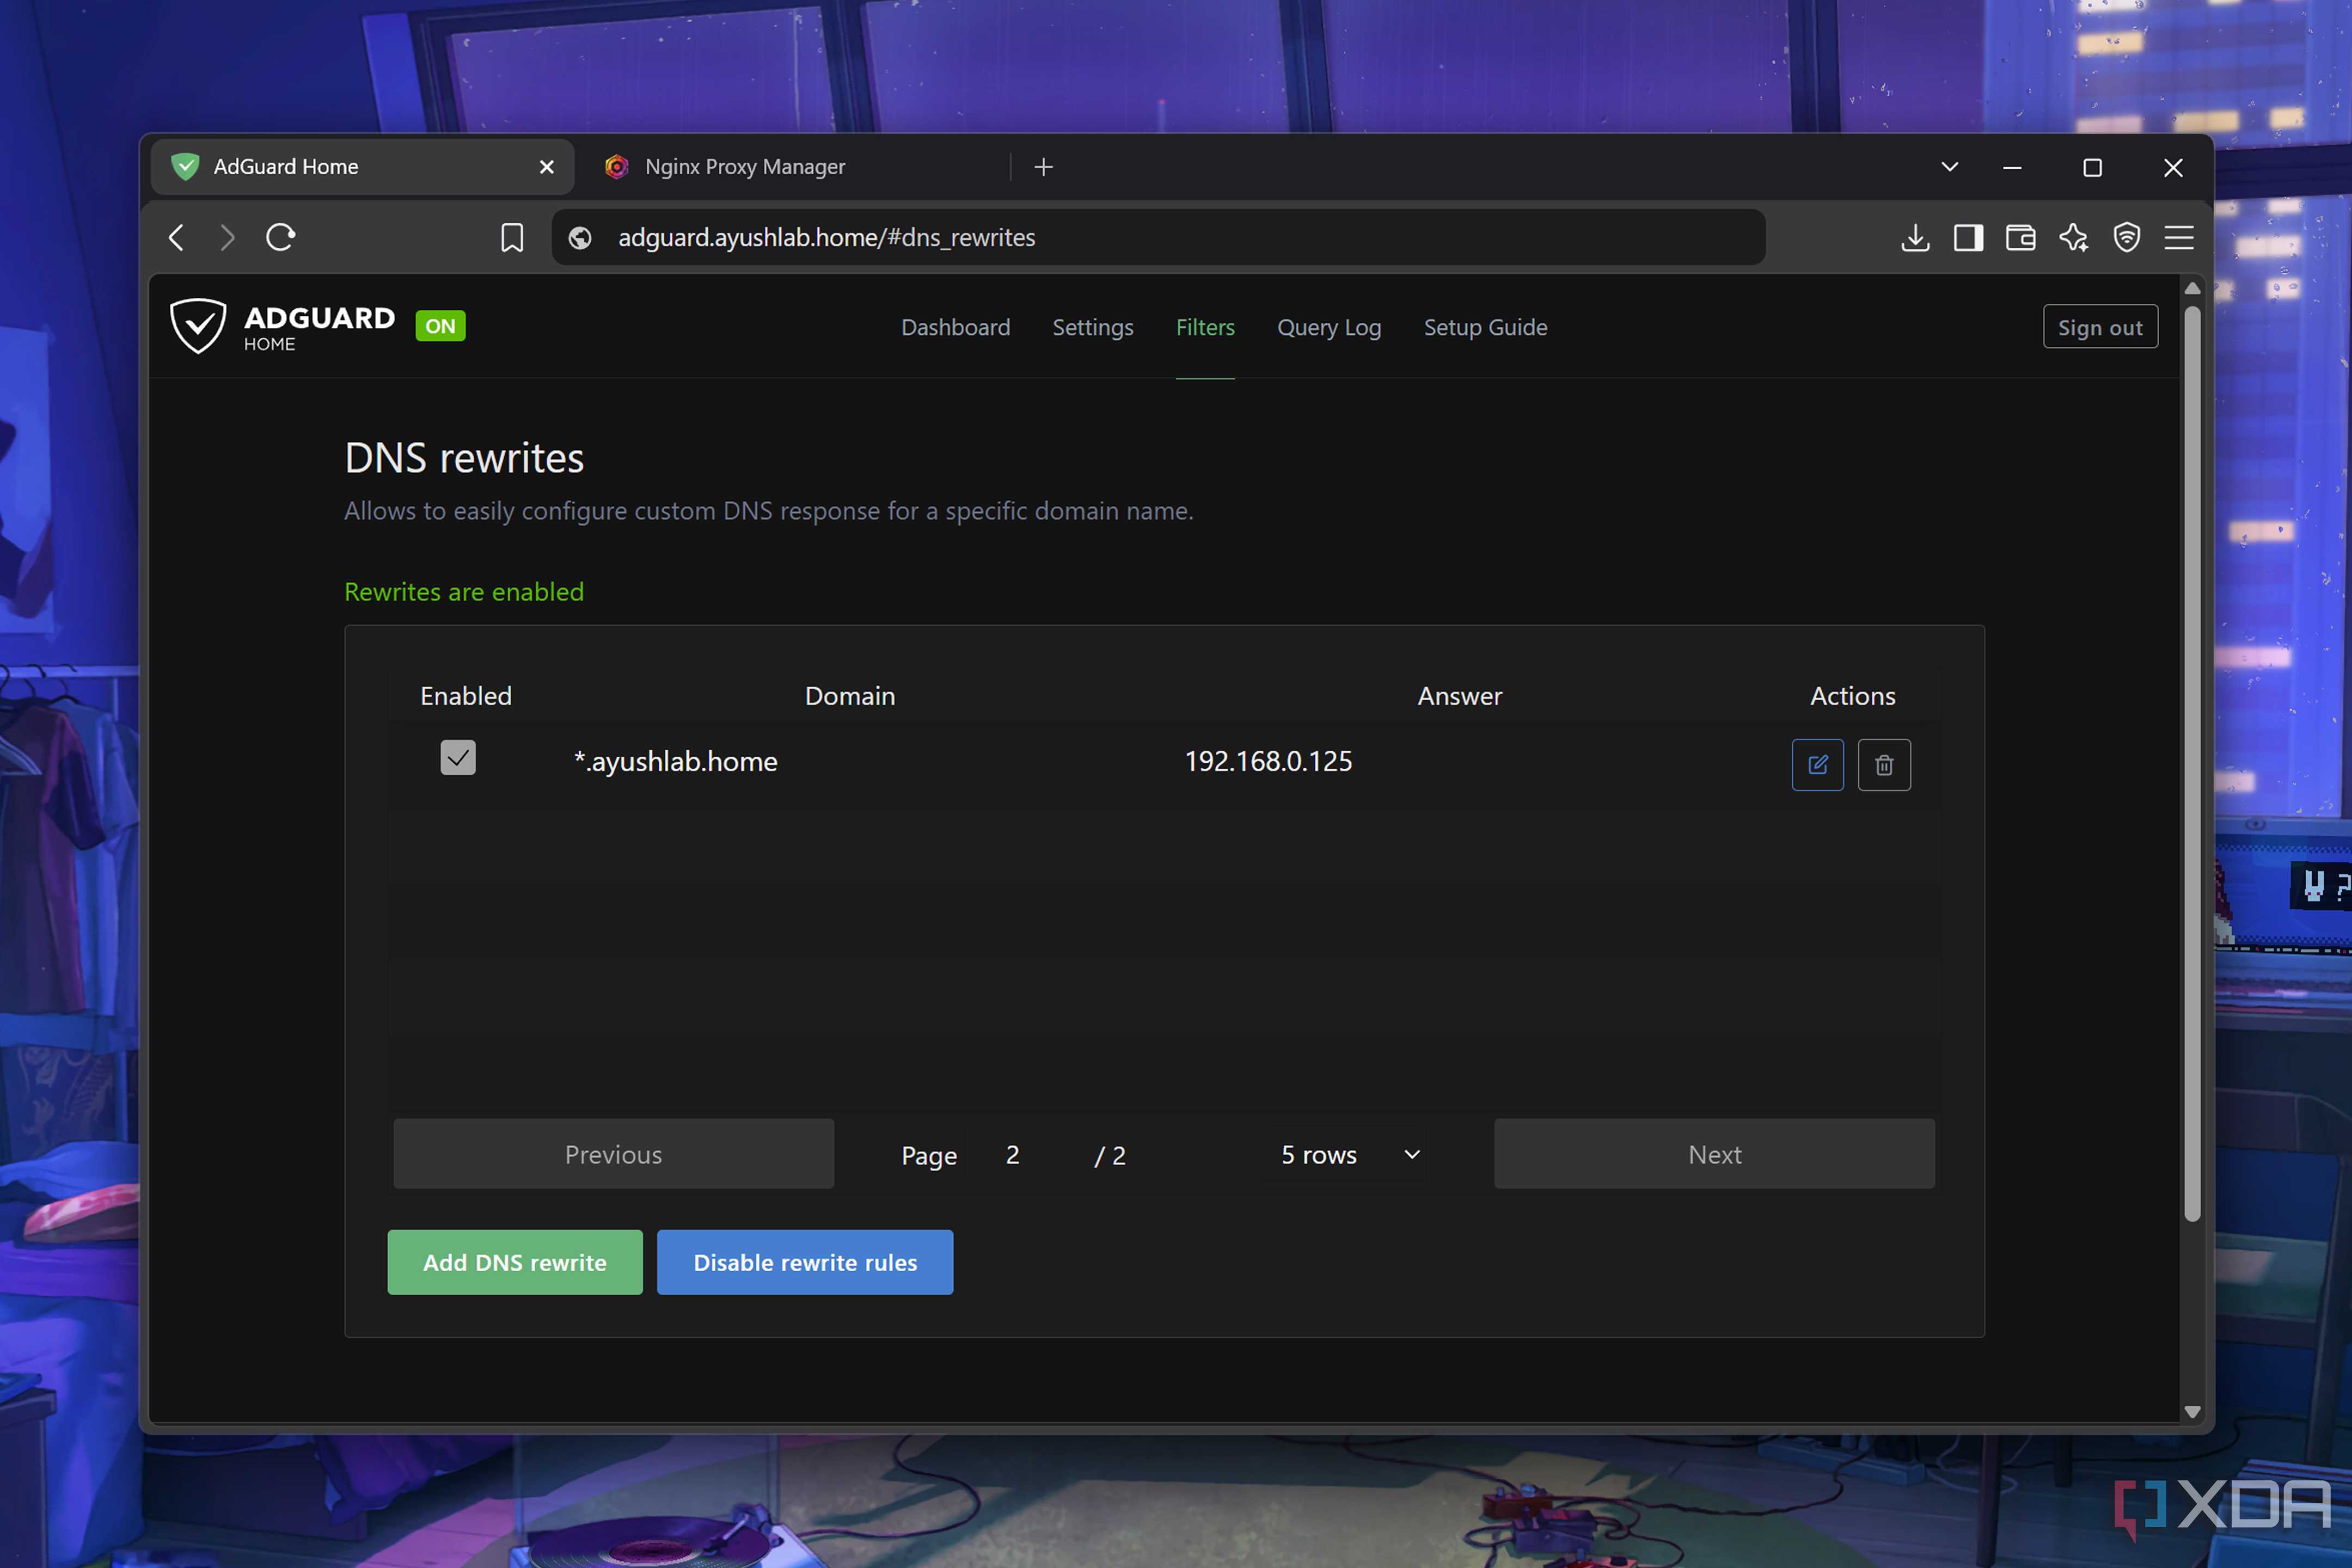Click the scrollbar up arrow
Screen dimensions: 2352x1568
(2192, 288)
